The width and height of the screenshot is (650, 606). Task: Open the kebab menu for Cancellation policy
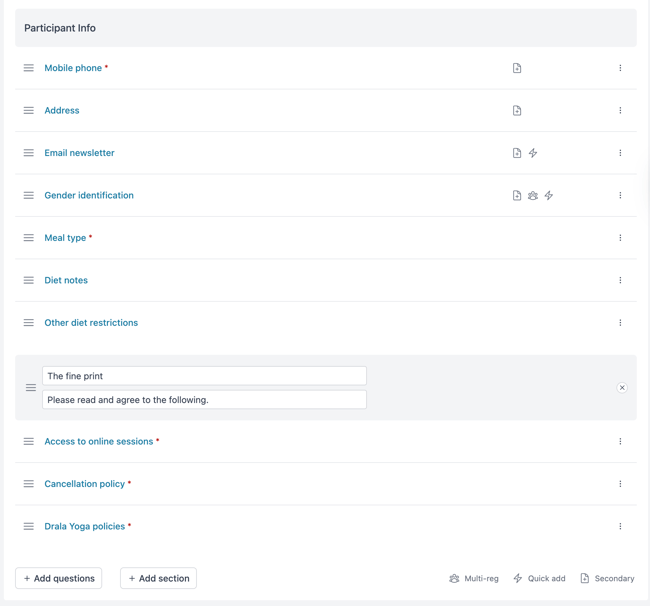(x=620, y=484)
